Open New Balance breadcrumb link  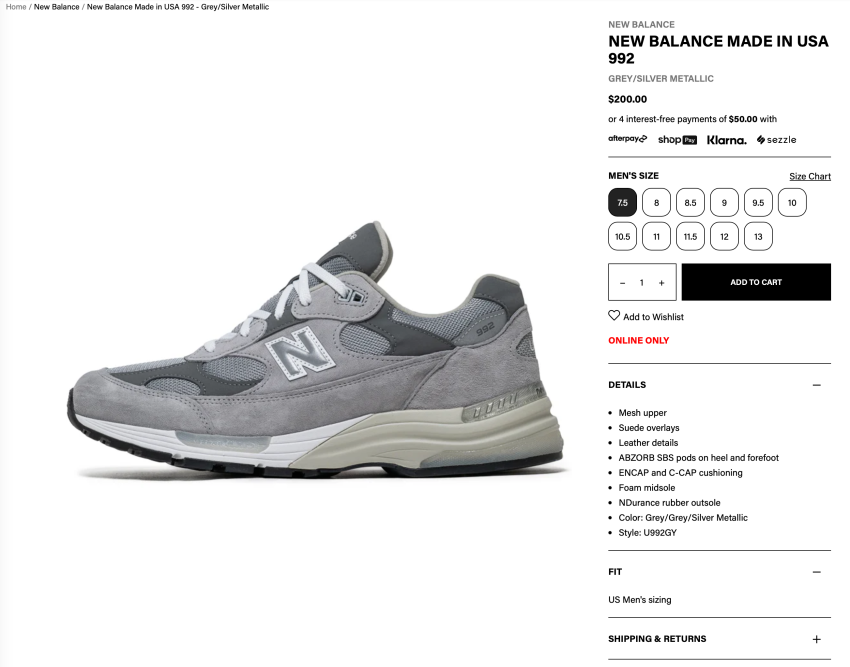(56, 7)
